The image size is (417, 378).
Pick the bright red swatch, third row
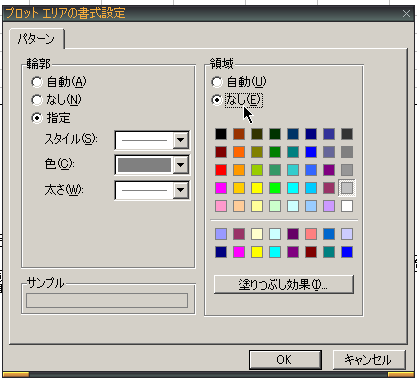pos(221,170)
